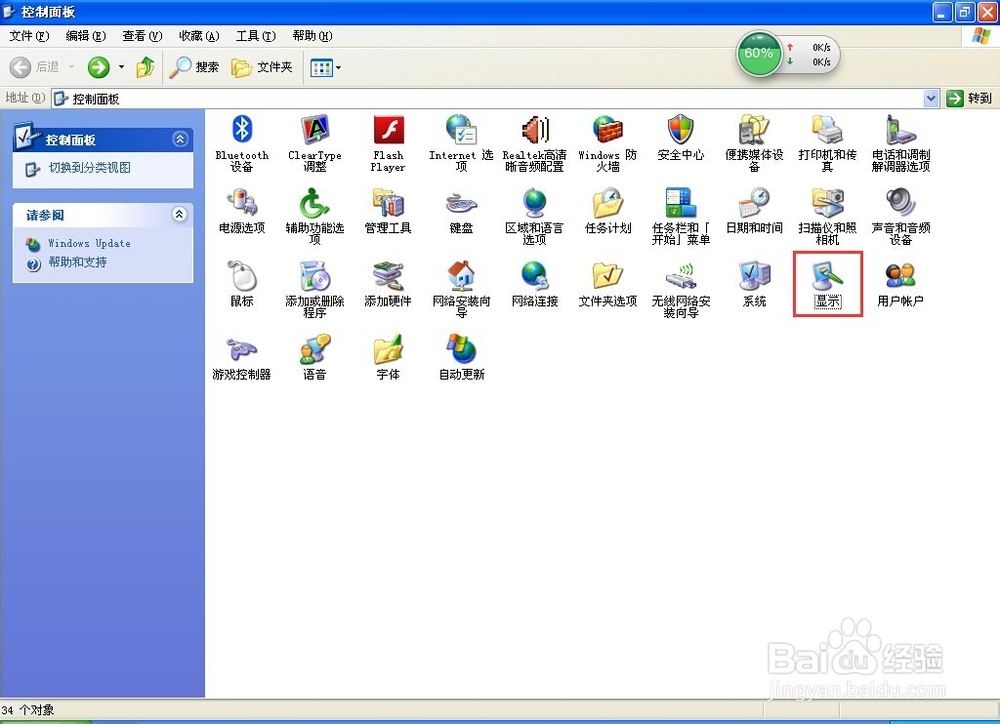Open 网络连接 icon
1000x724 pixels.
[x=534, y=284]
